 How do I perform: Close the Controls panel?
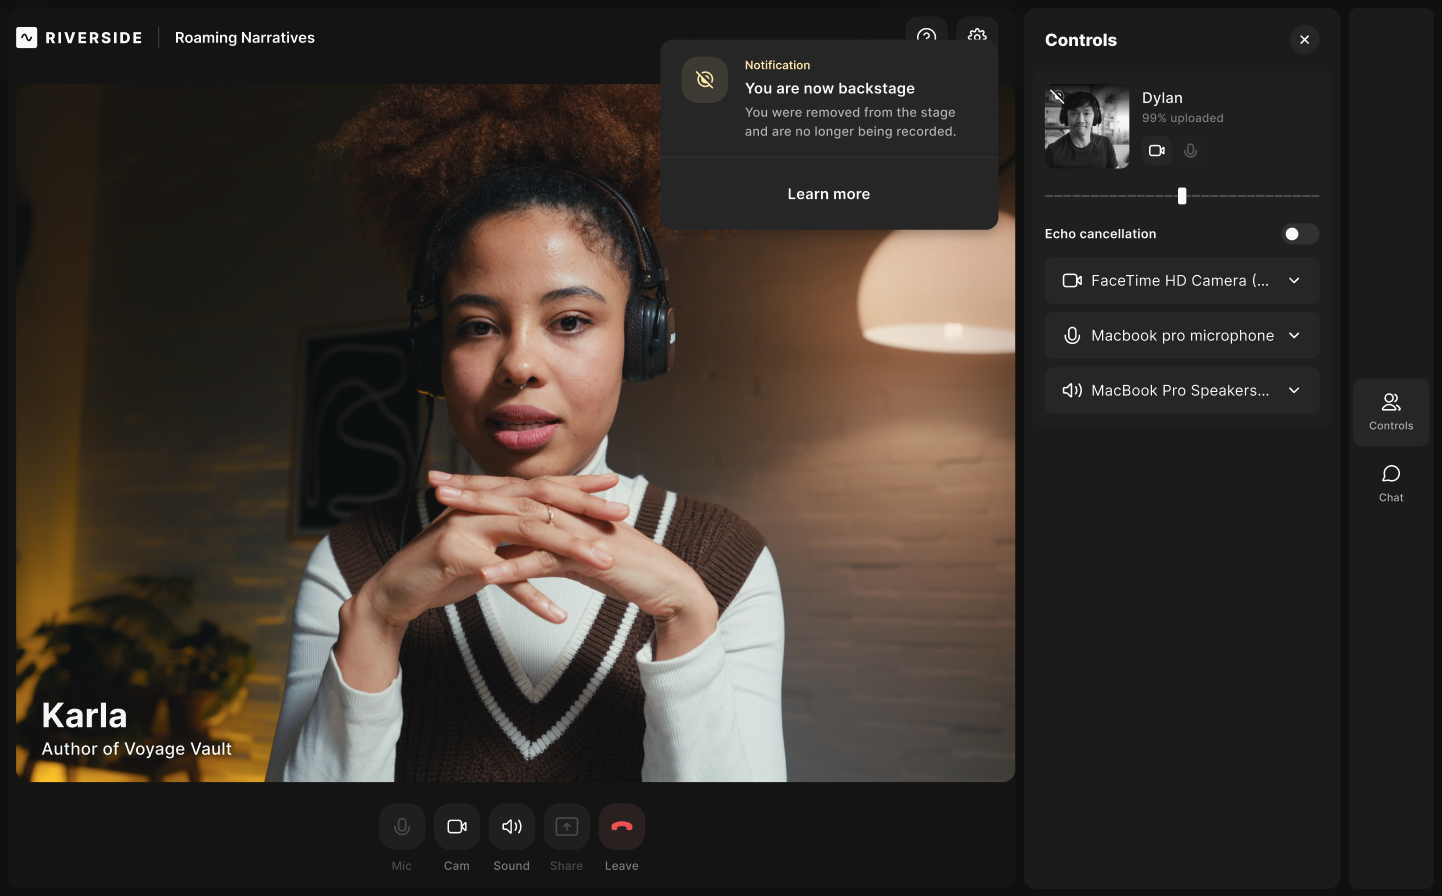tap(1304, 40)
